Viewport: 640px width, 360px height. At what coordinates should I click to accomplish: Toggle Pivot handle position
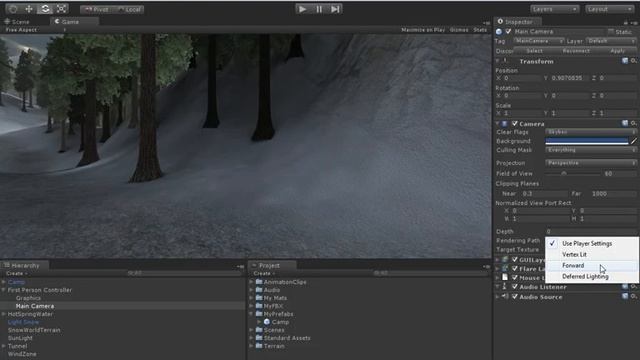tap(96, 9)
